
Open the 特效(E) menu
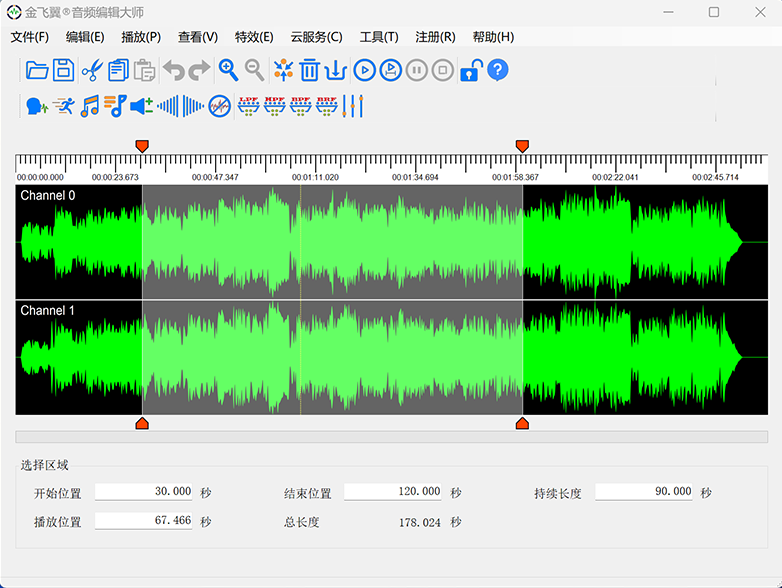tap(254, 37)
